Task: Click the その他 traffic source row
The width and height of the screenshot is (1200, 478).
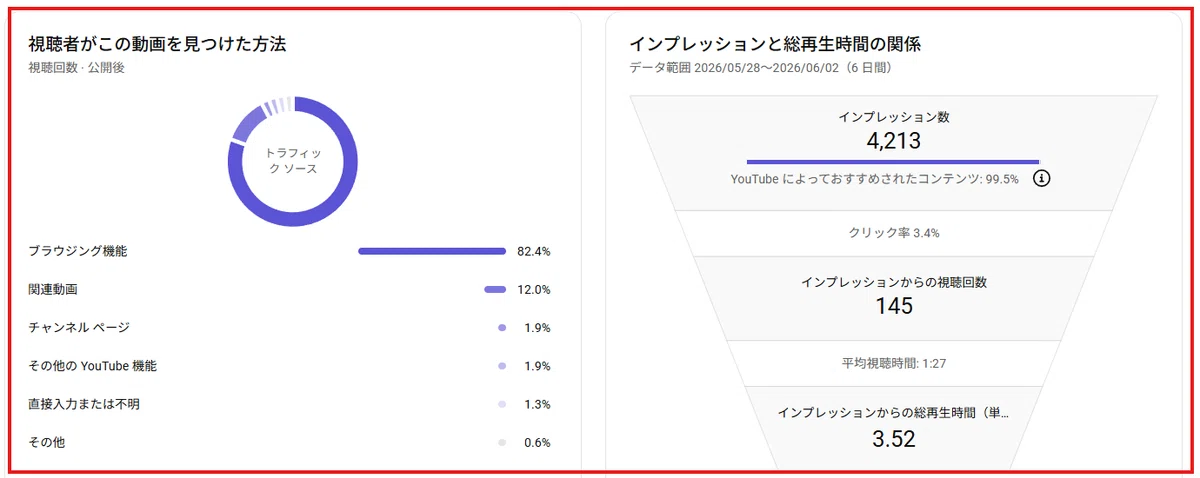Action: point(290,442)
